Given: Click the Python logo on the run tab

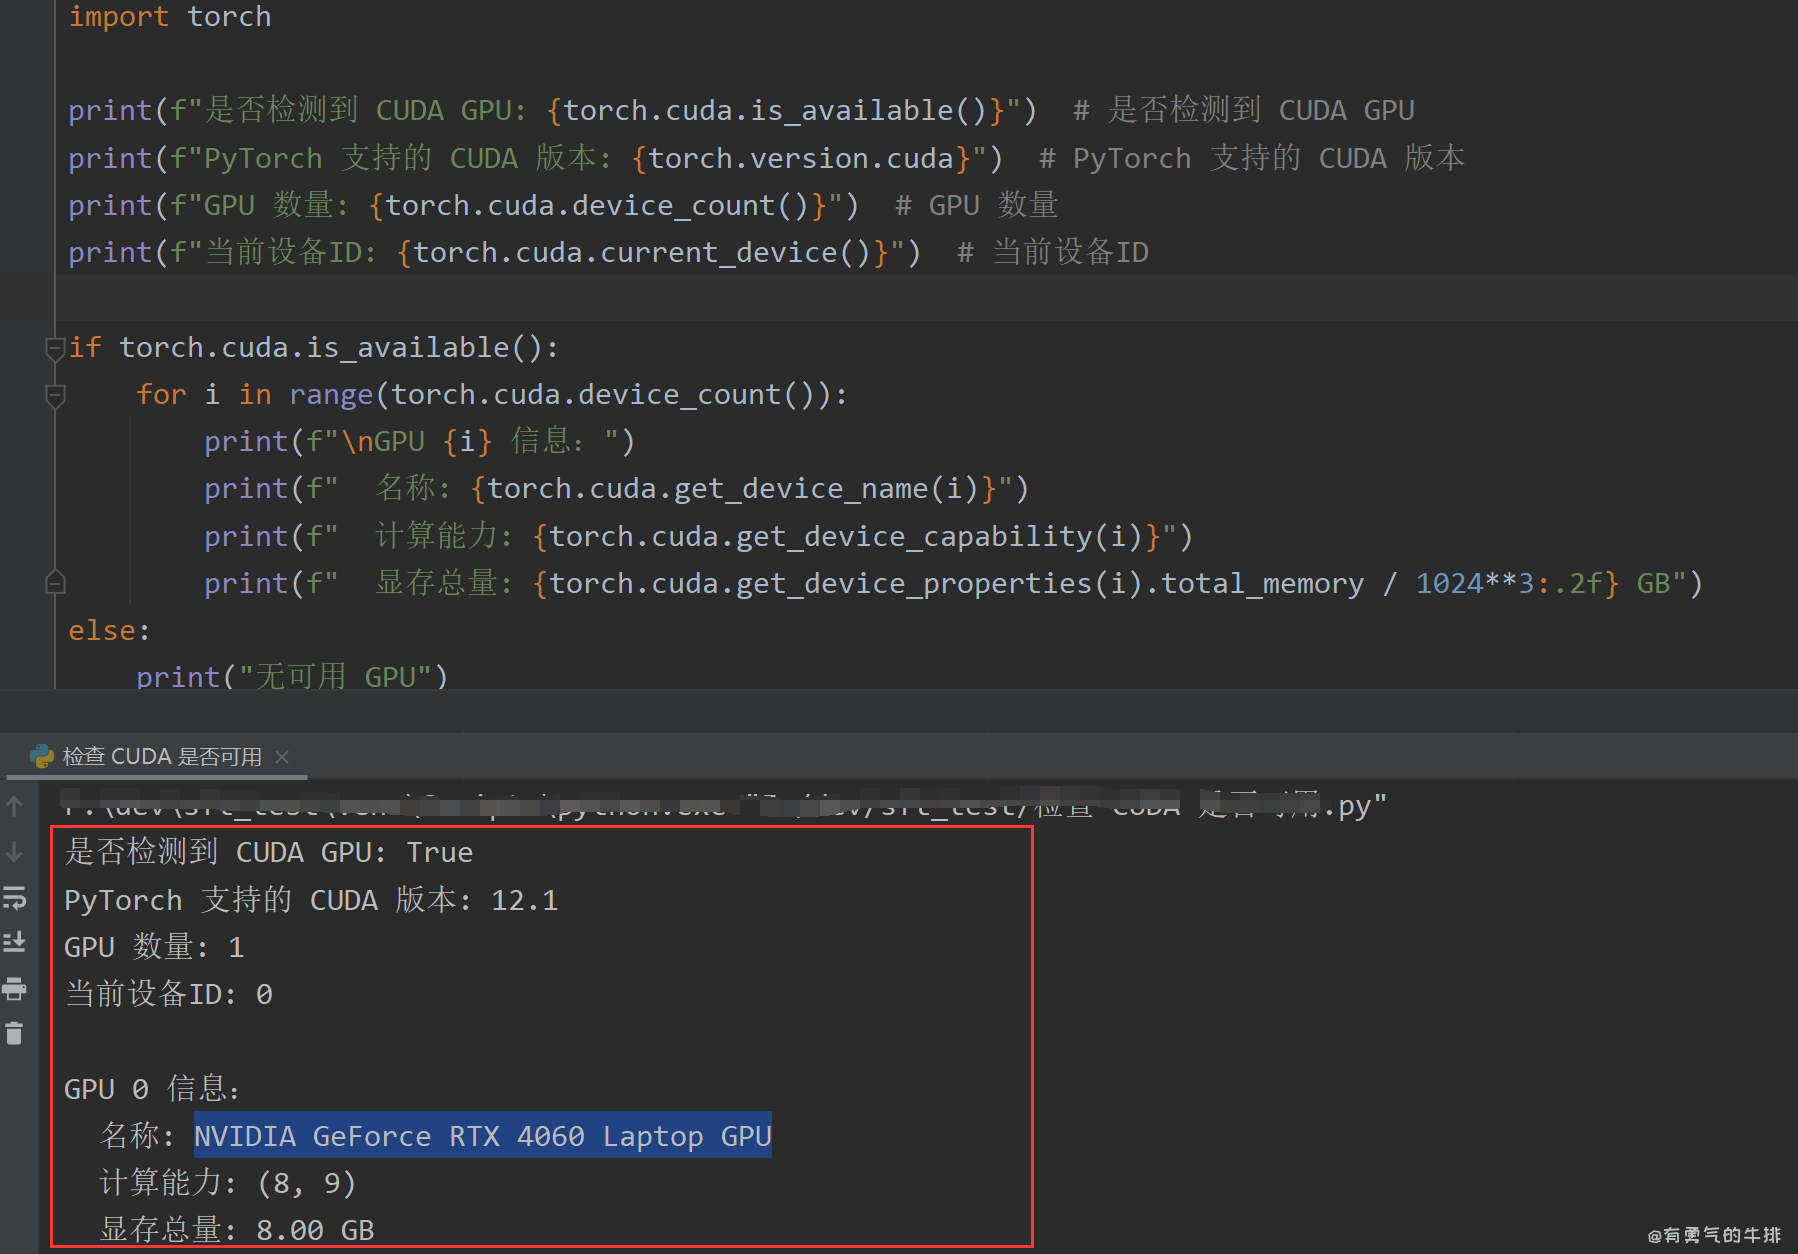Looking at the screenshot, I should coord(42,756).
